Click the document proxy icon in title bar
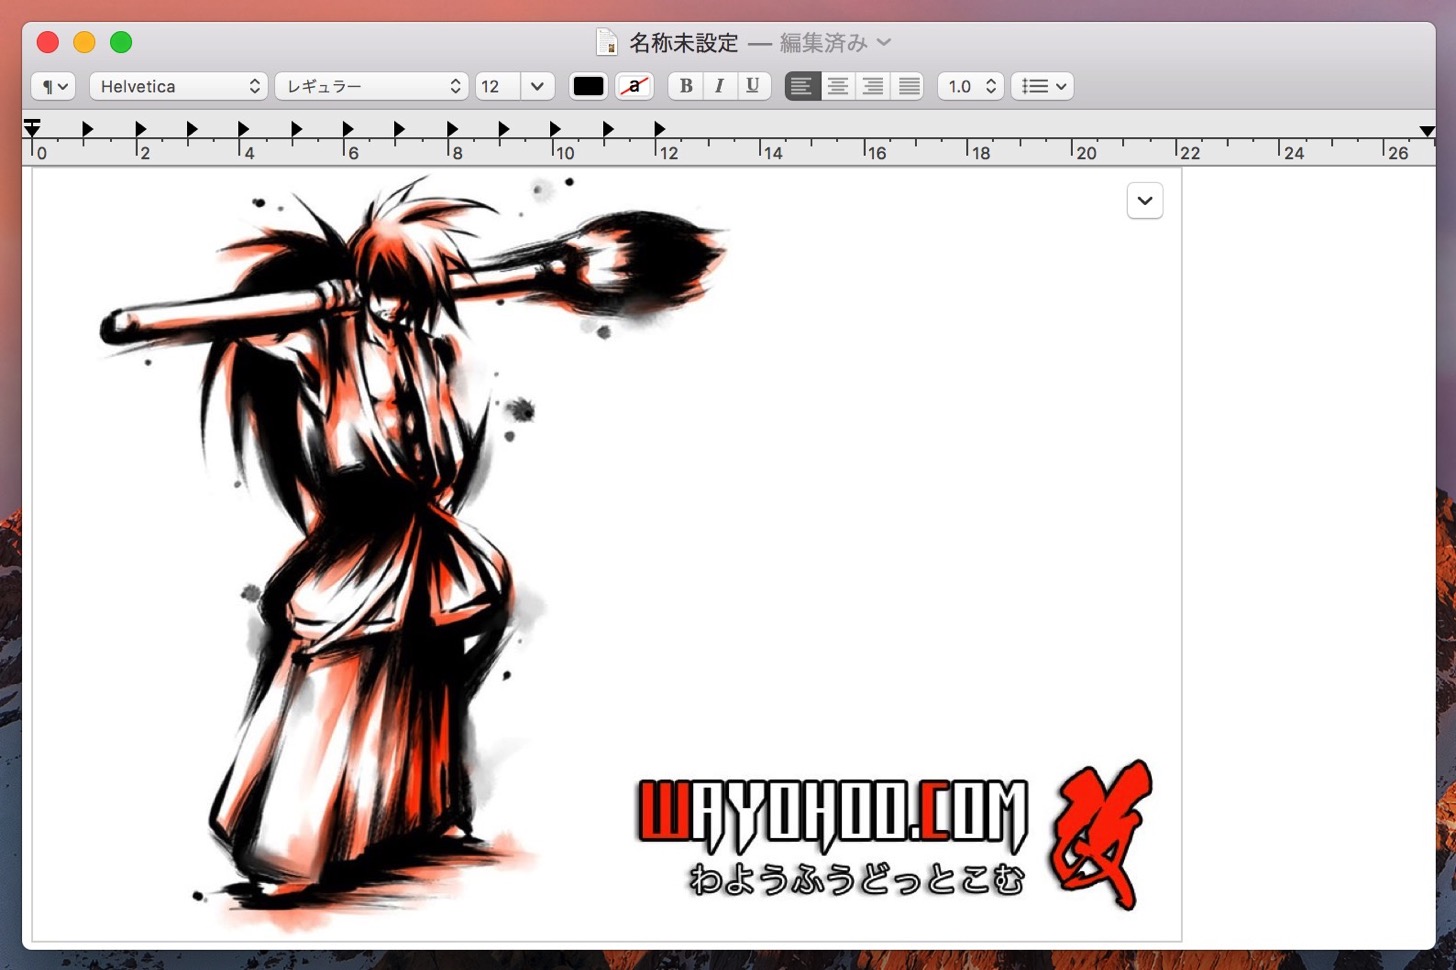This screenshot has width=1456, height=970. 606,42
